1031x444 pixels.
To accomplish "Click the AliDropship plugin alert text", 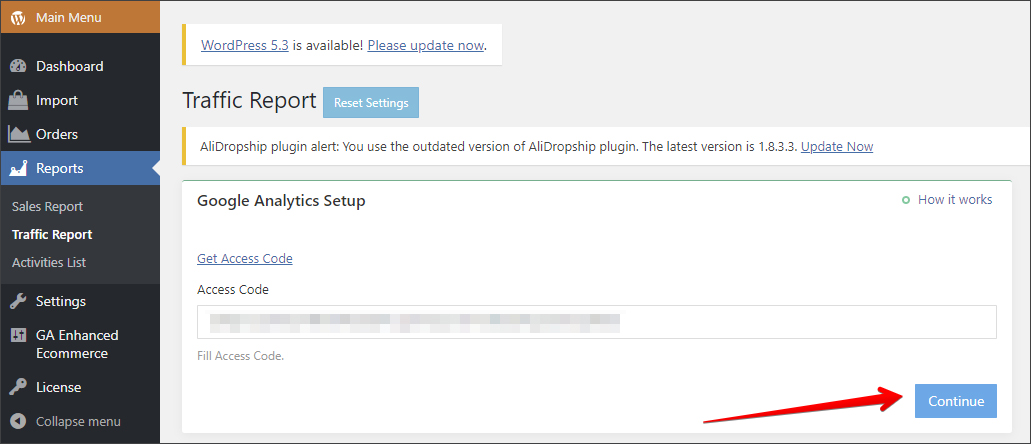I will point(499,147).
